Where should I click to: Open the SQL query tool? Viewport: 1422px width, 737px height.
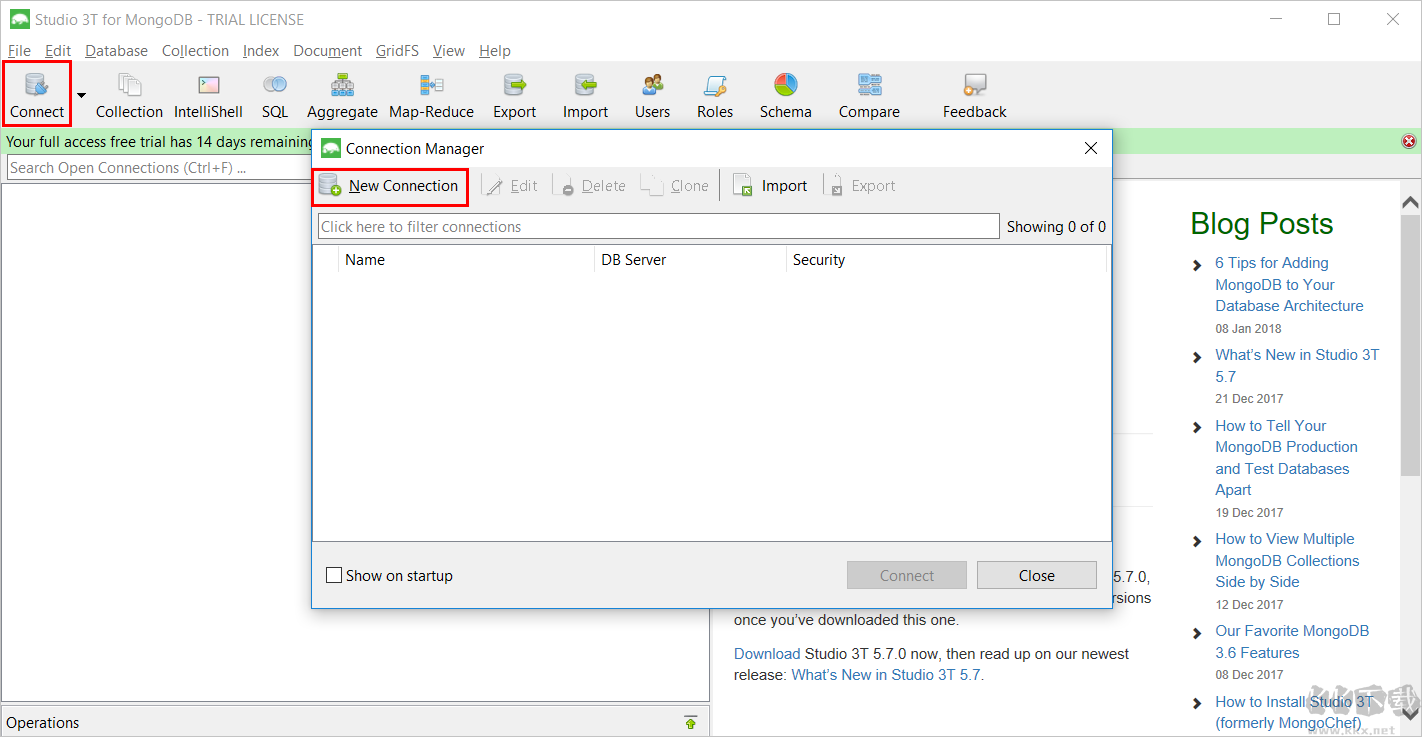(x=275, y=95)
